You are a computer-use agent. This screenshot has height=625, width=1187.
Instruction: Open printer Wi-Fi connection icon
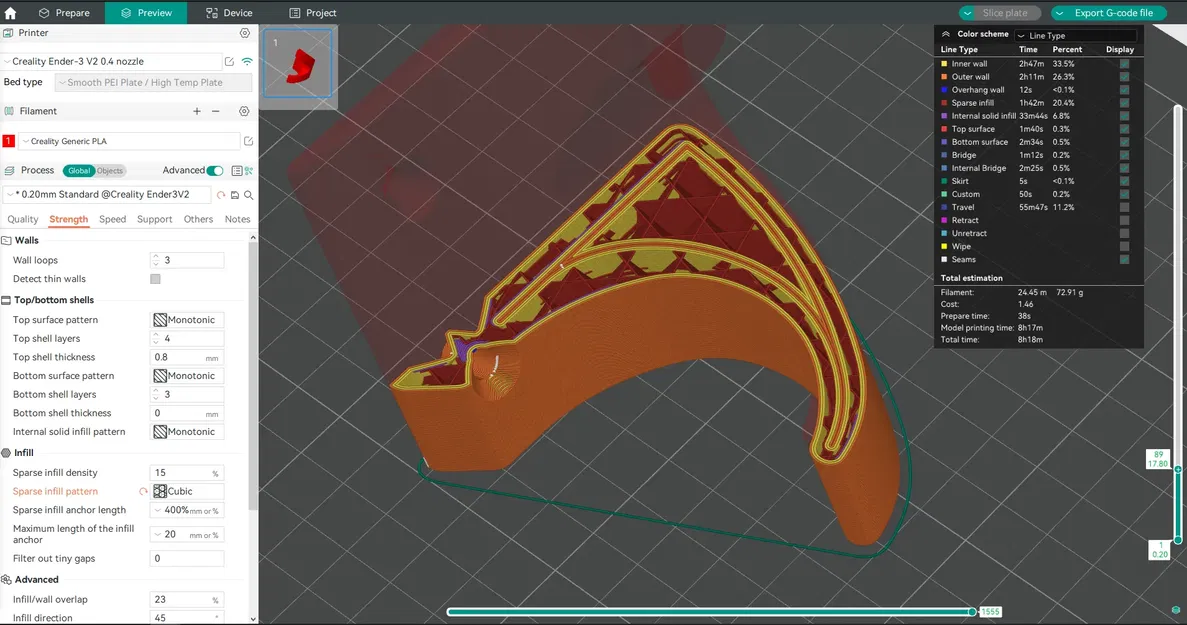point(247,61)
